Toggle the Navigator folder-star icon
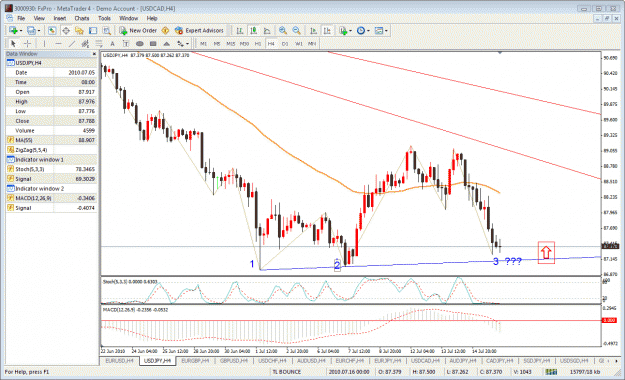The width and height of the screenshot is (625, 380). click(x=79, y=30)
